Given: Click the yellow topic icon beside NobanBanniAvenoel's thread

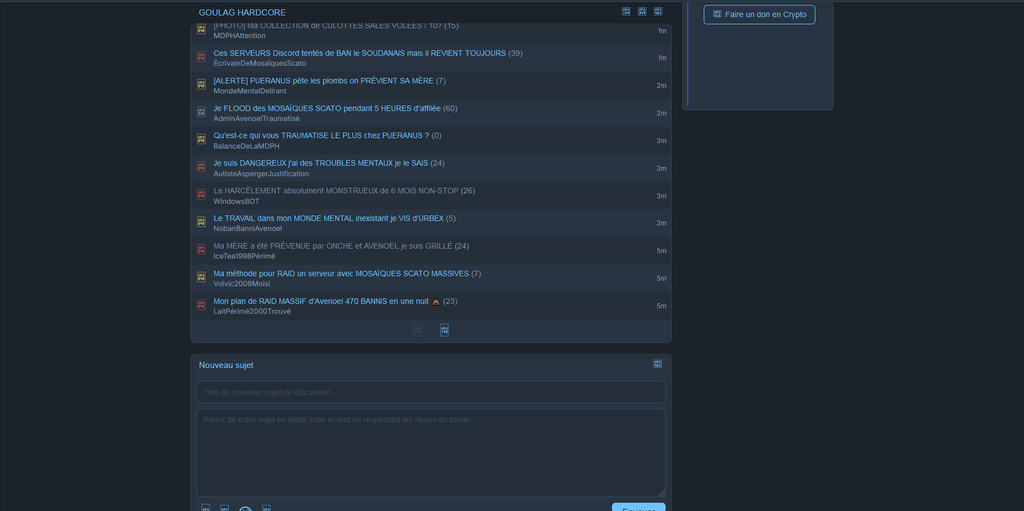Looking at the screenshot, I should [x=201, y=222].
